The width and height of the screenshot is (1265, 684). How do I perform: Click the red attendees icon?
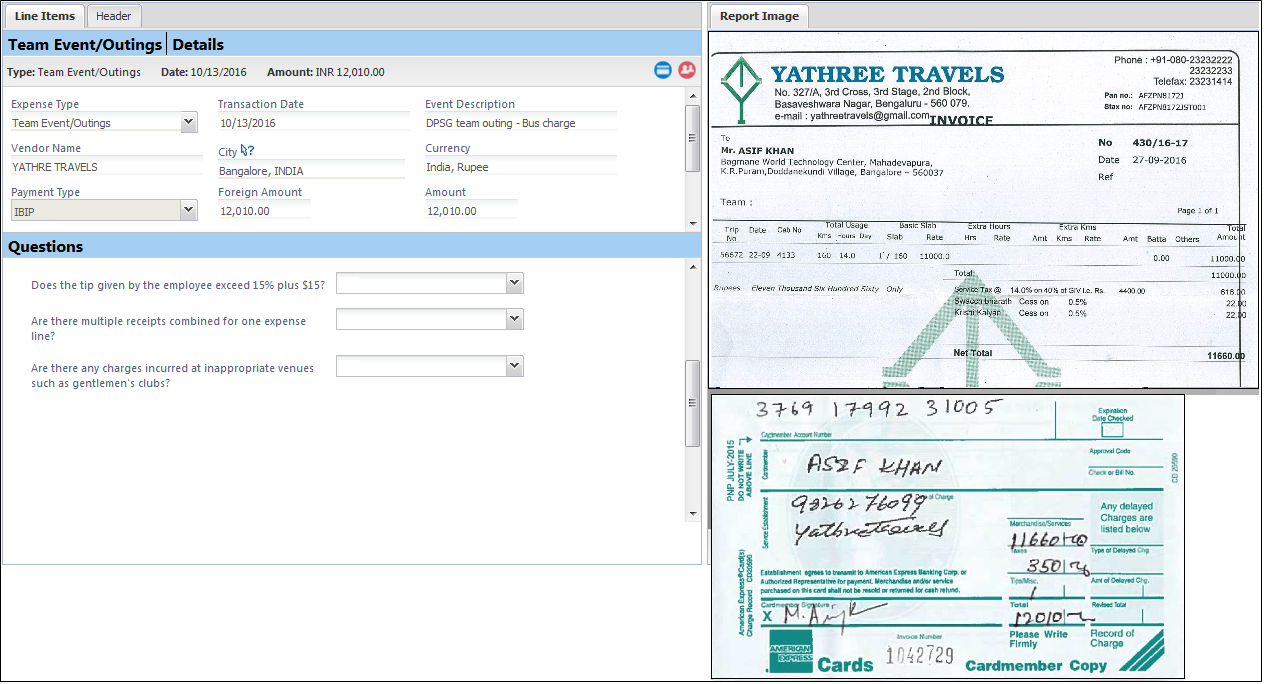tap(686, 70)
